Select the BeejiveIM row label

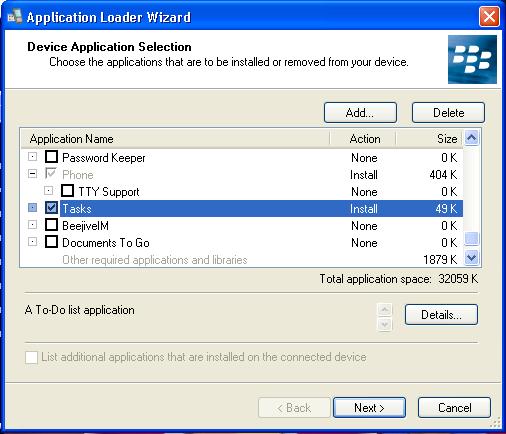tap(85, 226)
